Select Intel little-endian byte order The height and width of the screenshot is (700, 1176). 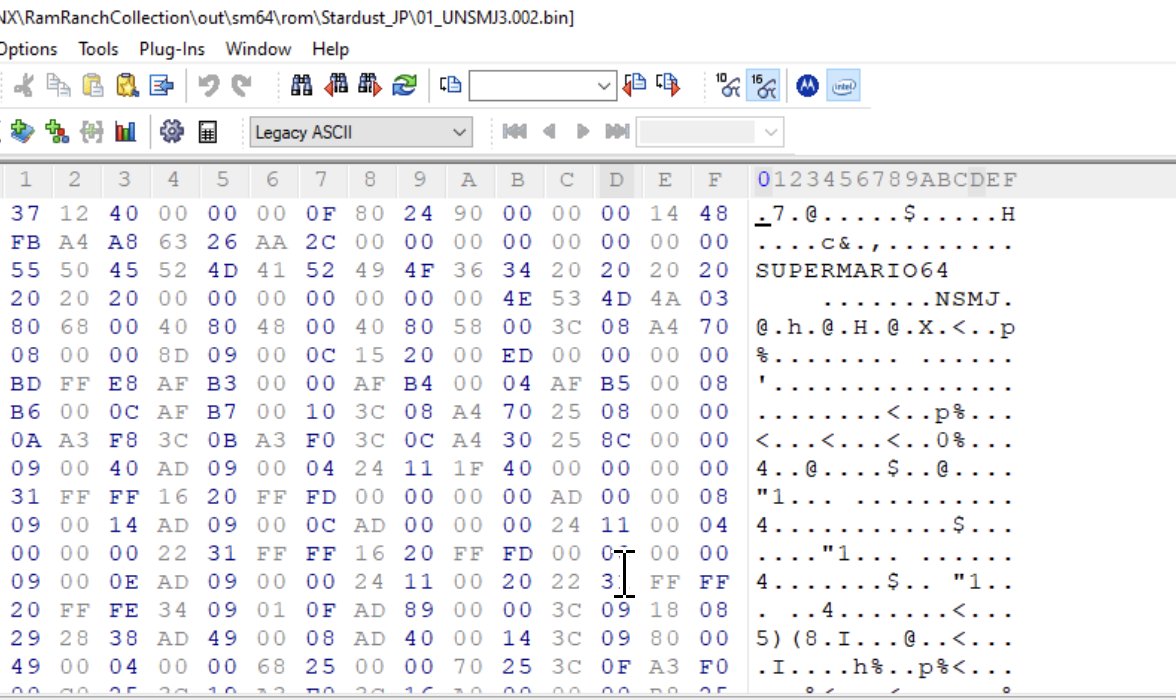[x=844, y=86]
